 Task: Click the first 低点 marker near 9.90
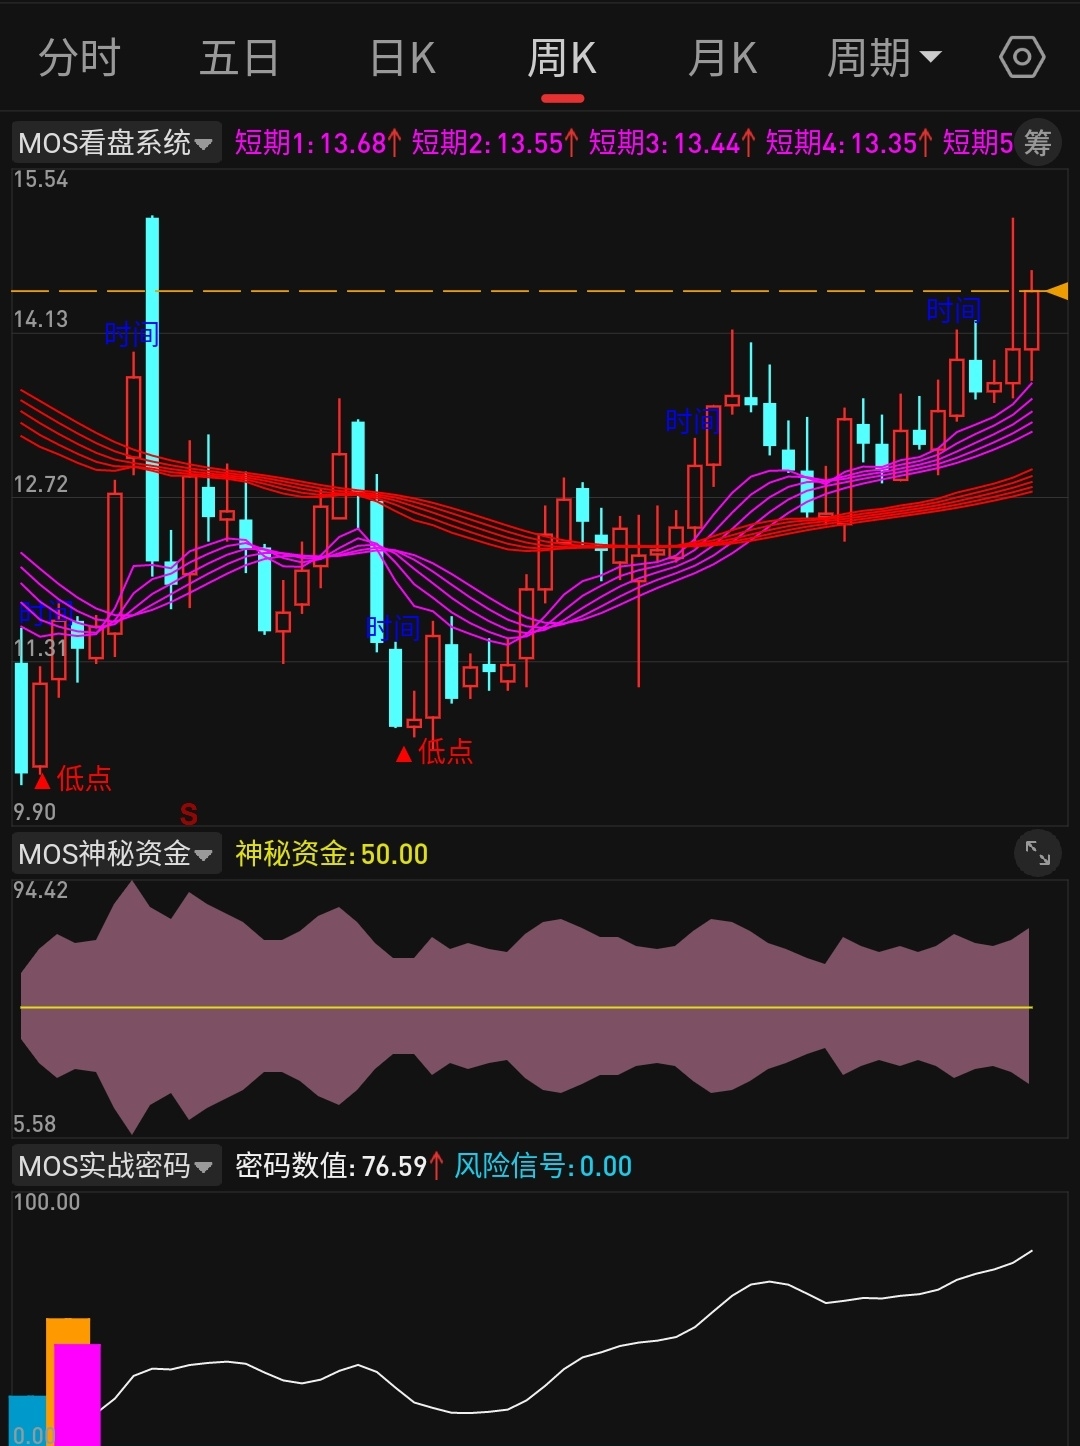click(x=73, y=779)
